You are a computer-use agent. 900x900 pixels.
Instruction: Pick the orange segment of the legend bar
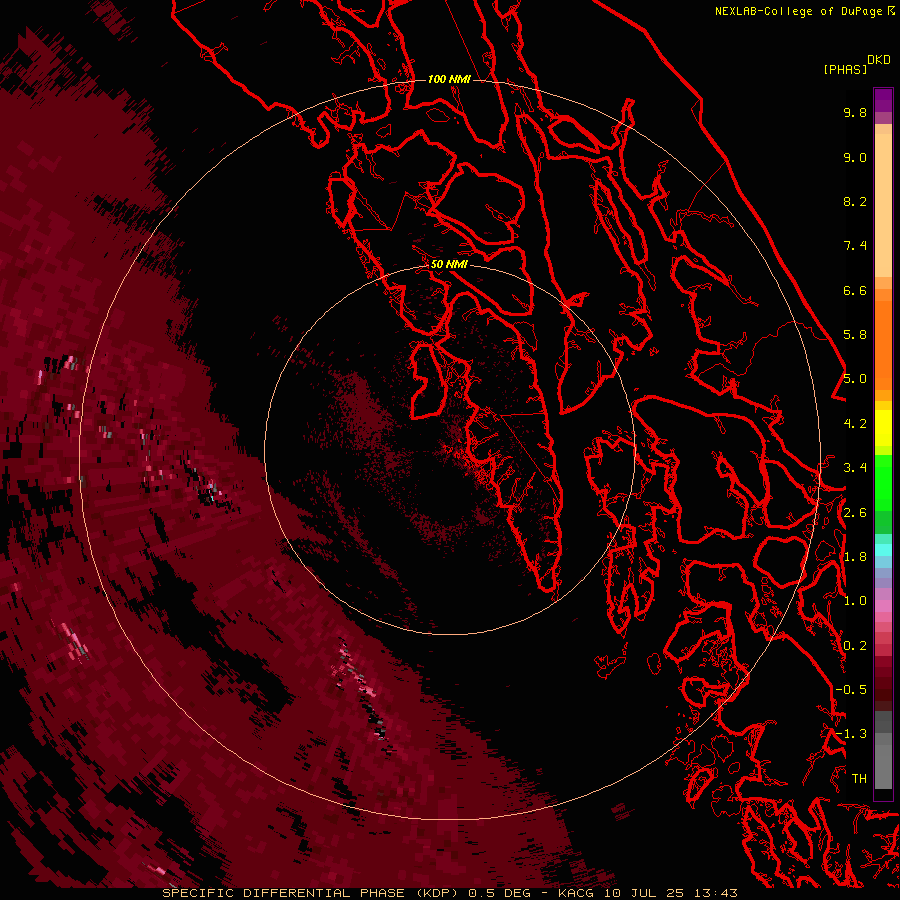883,344
